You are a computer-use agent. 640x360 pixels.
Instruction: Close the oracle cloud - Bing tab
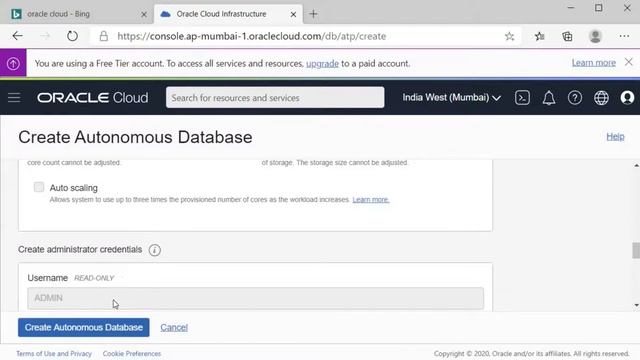(144, 14)
